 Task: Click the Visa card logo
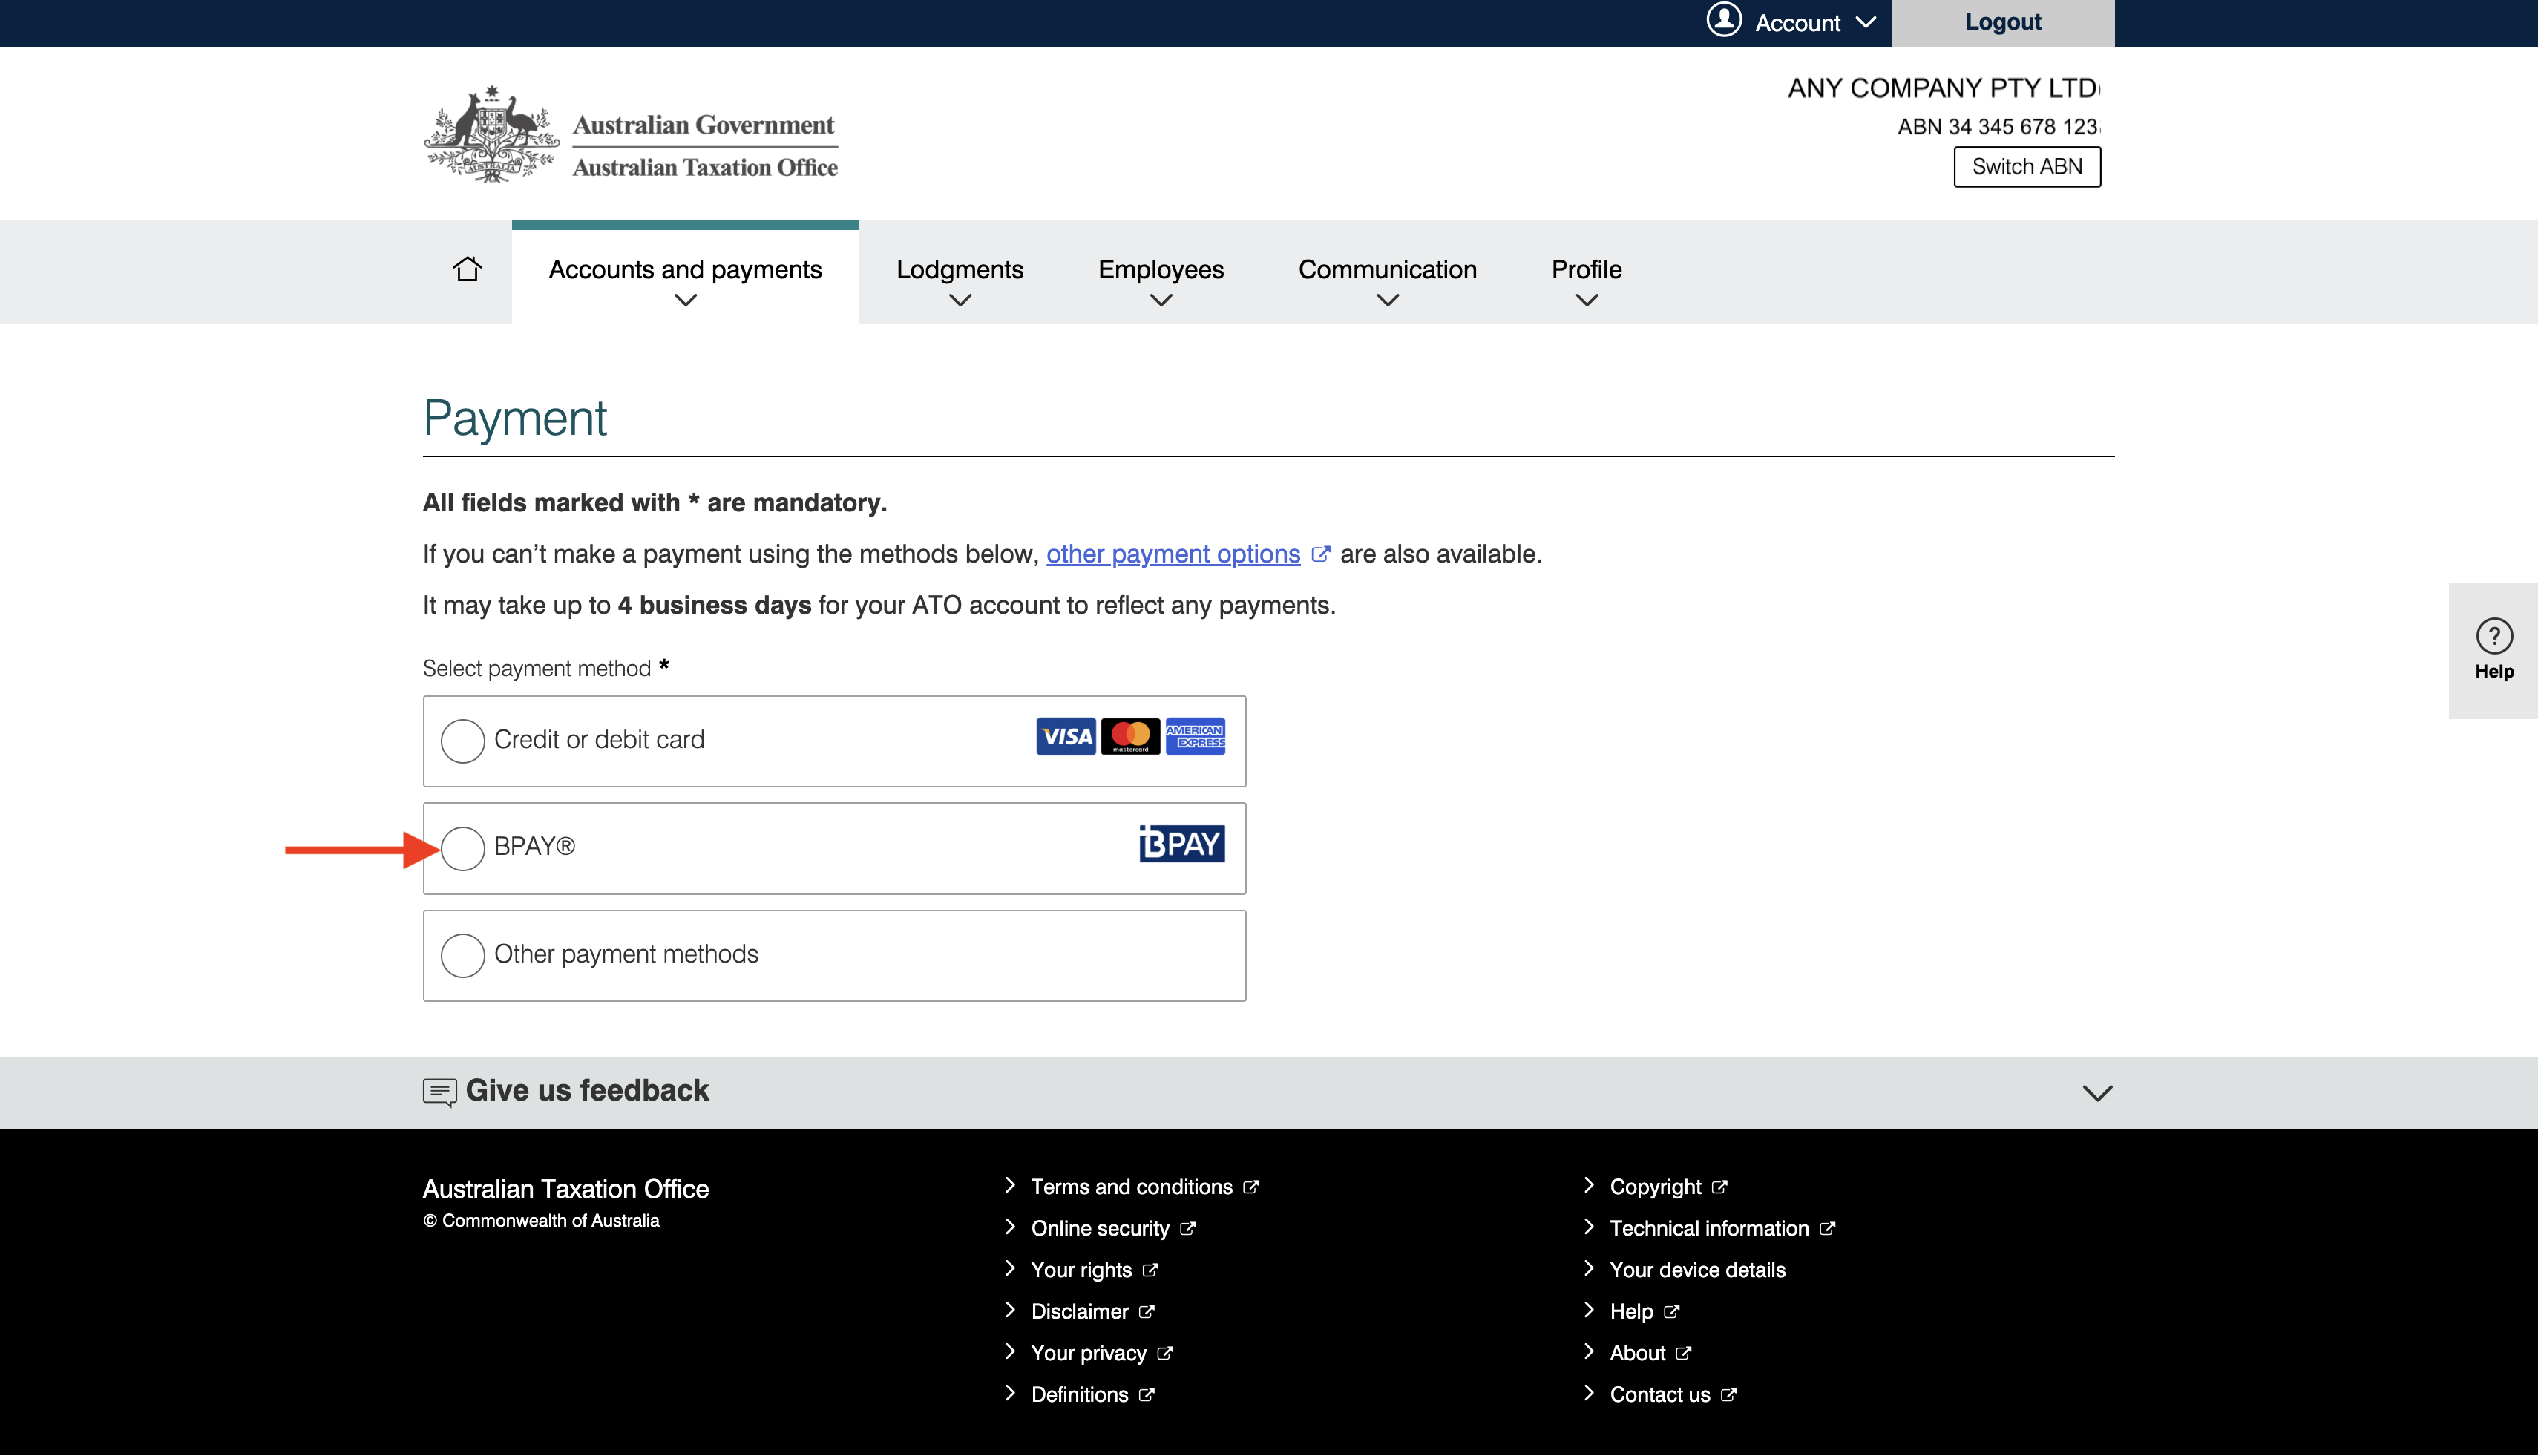pyautogui.click(x=1064, y=737)
